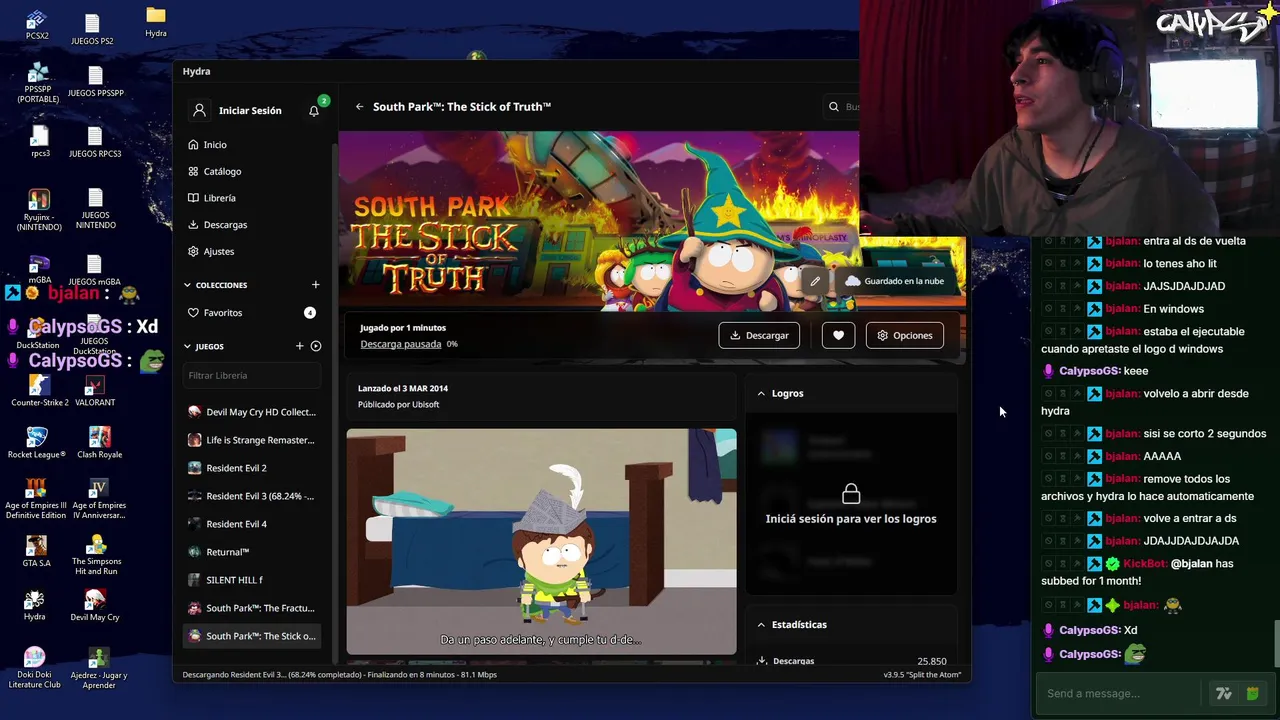
Task: Open Clash Royale desktop shortcut
Action: coord(99,443)
